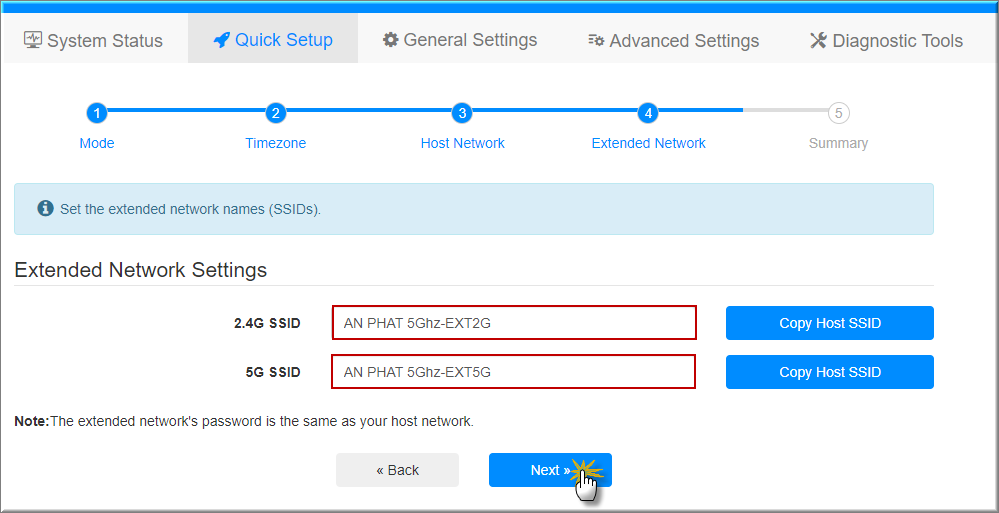Open the System Status tab
The width and height of the screenshot is (999, 513).
pos(94,41)
